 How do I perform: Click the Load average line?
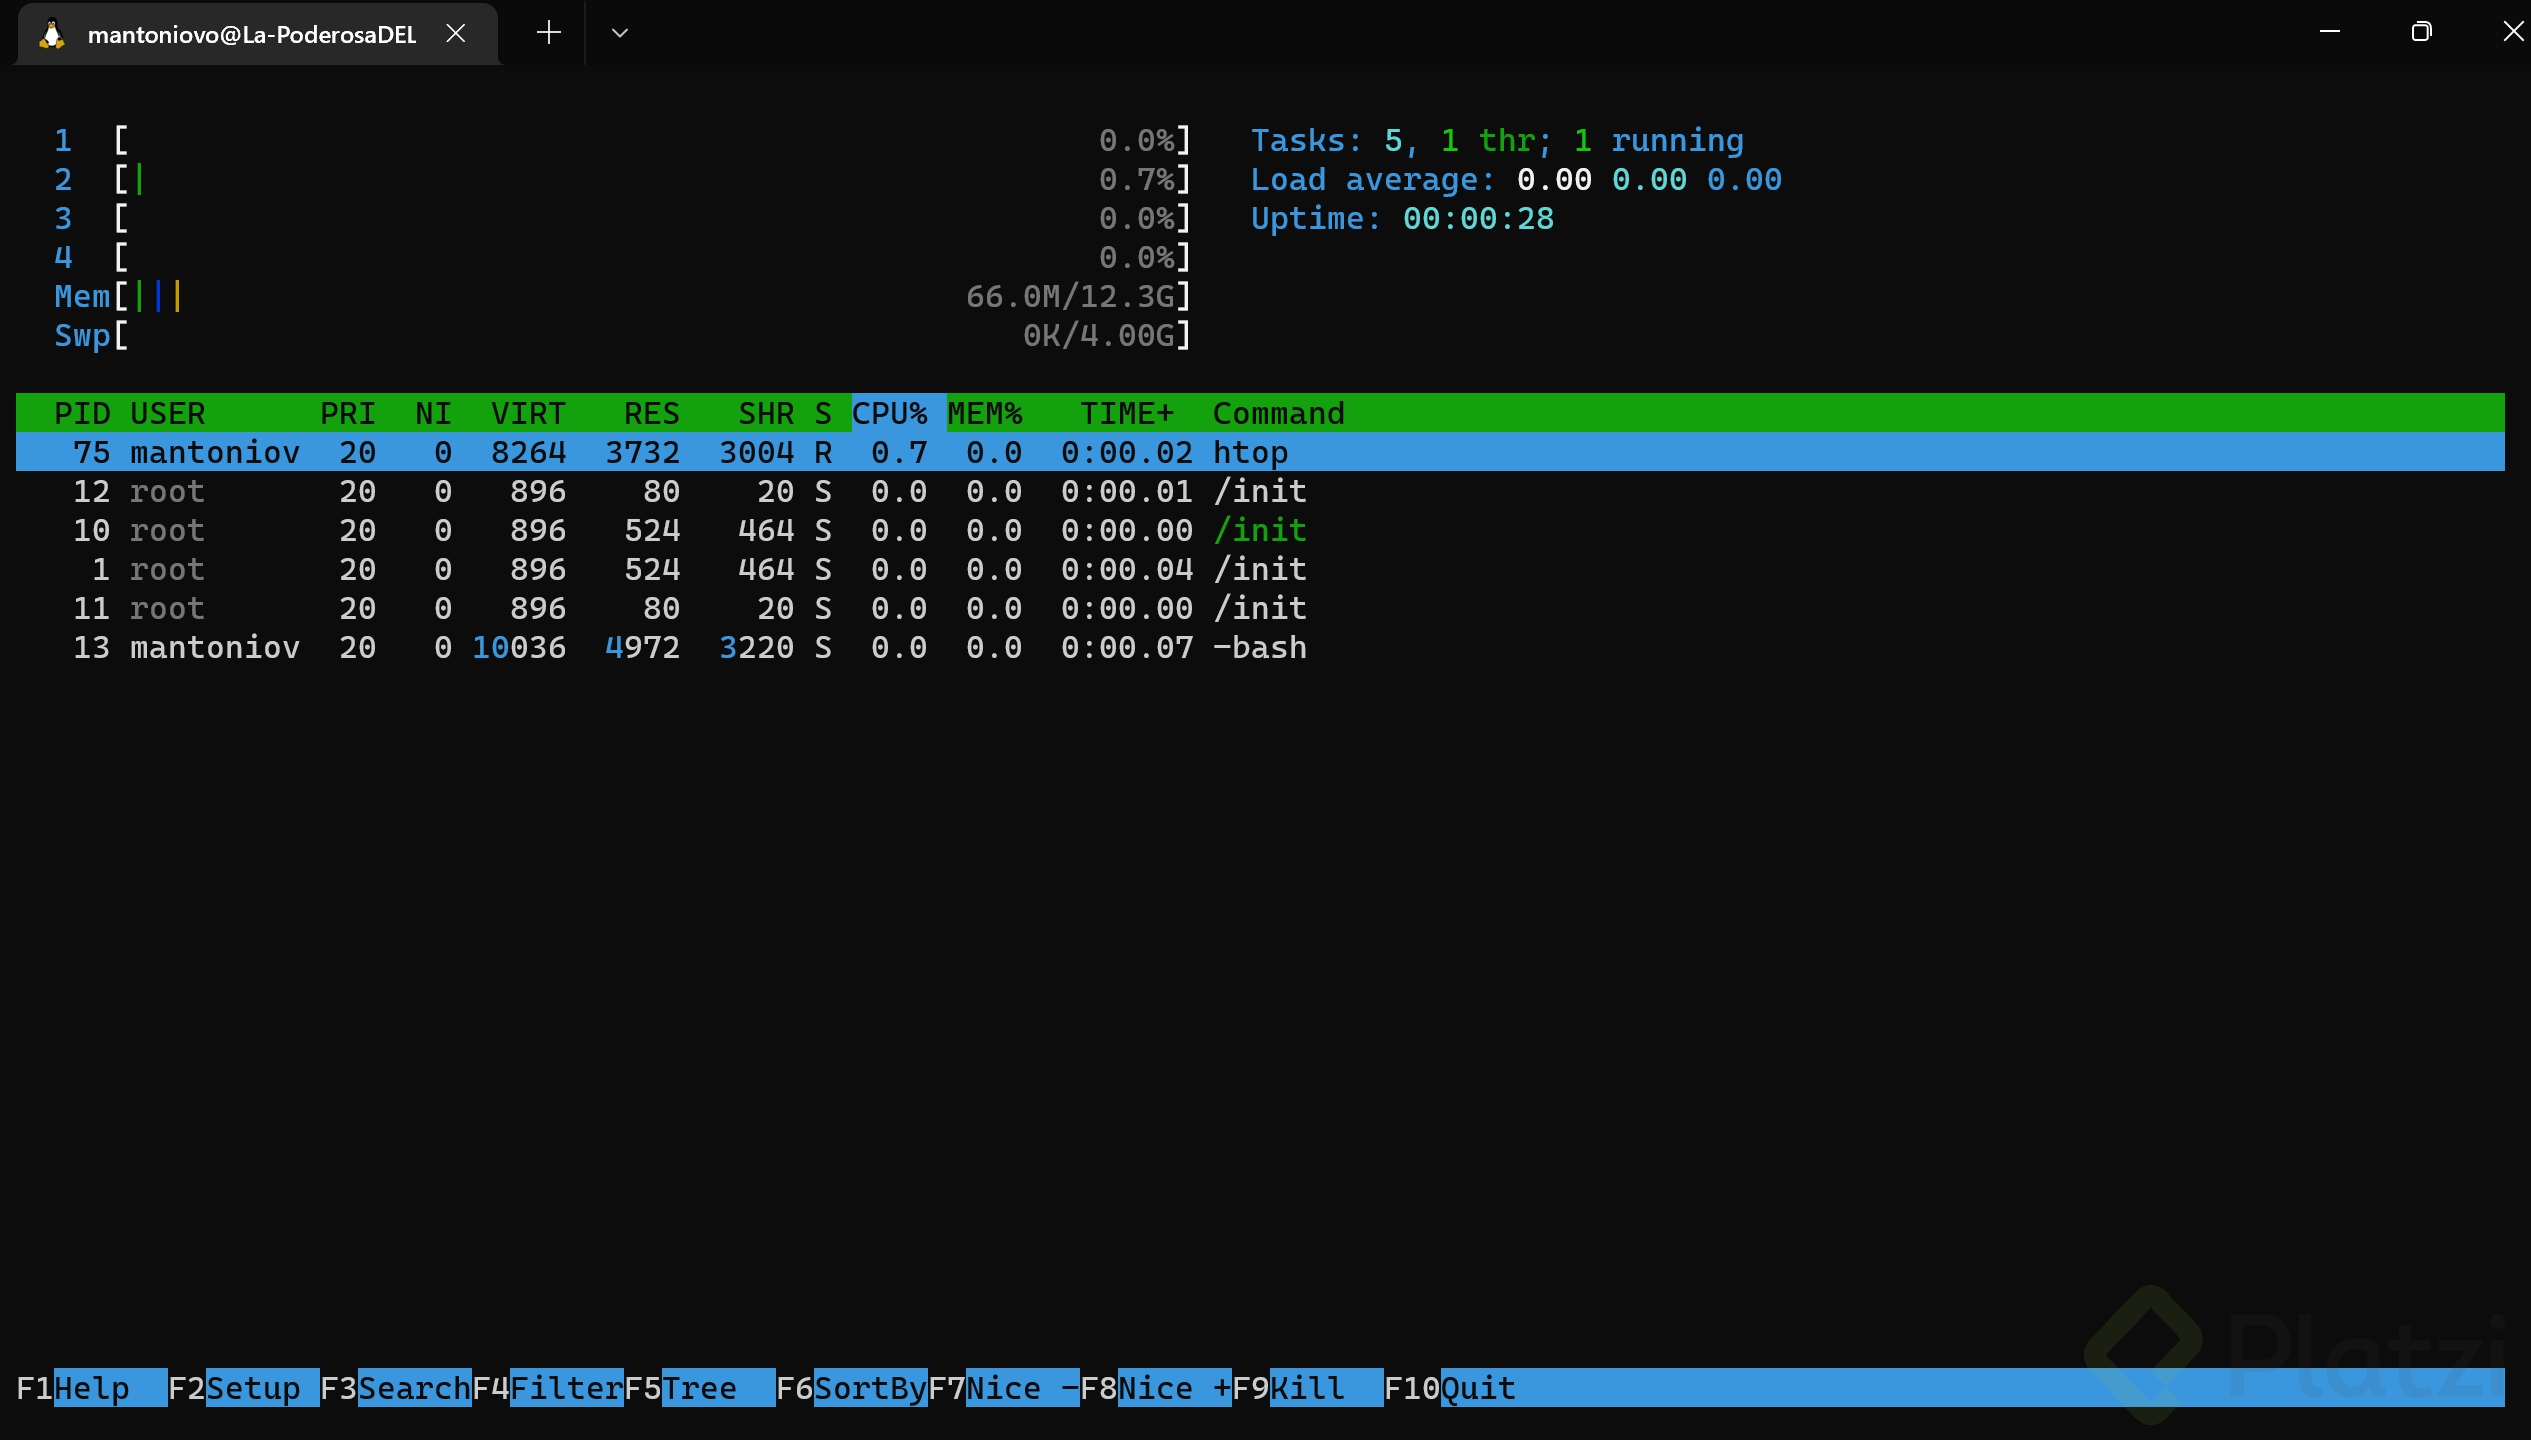click(x=1516, y=179)
